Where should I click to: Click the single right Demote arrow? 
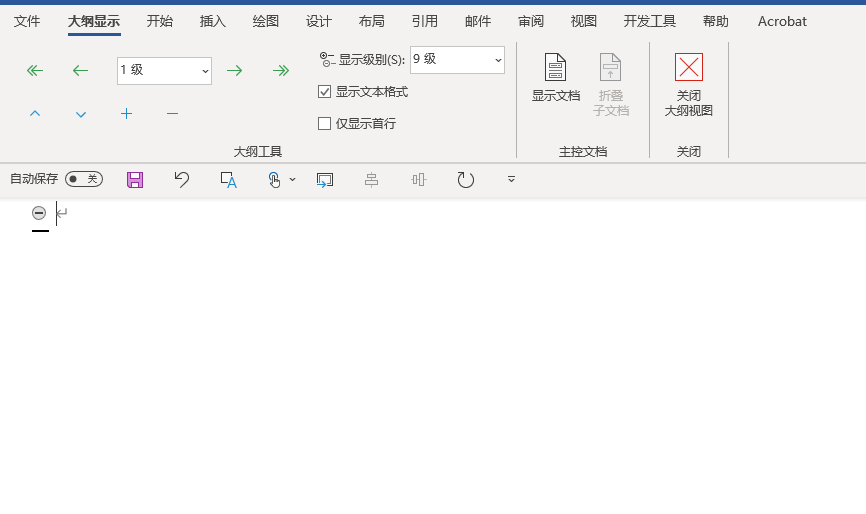[235, 70]
